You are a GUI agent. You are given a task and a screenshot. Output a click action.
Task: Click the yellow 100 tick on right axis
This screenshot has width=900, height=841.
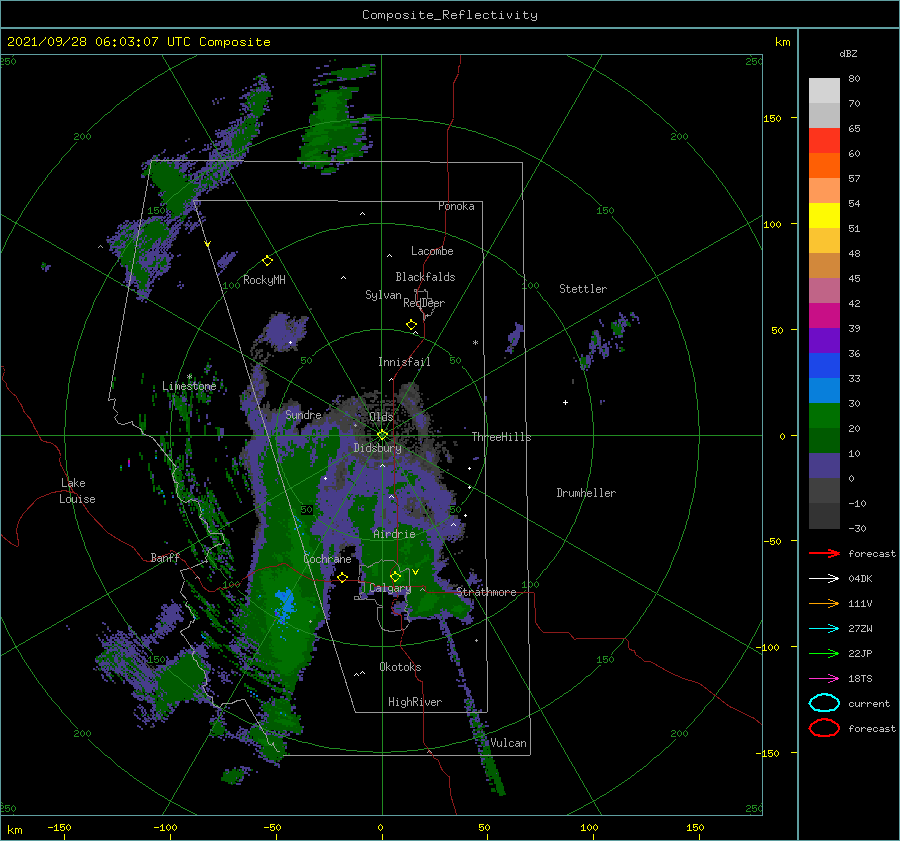772,224
